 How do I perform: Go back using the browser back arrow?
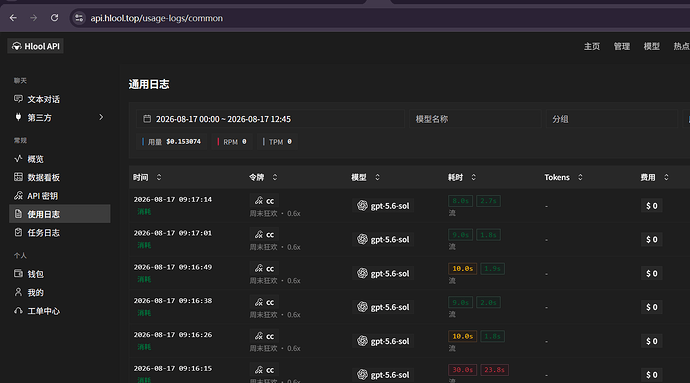point(13,18)
